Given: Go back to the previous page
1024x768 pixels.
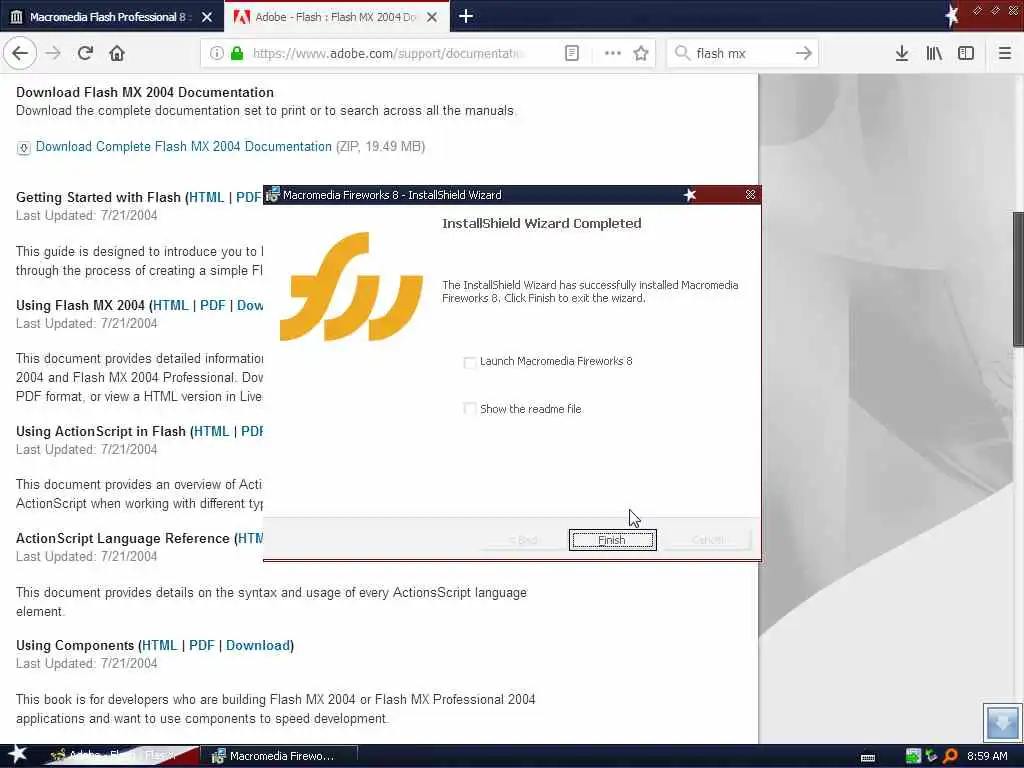Looking at the screenshot, I should tap(20, 53).
